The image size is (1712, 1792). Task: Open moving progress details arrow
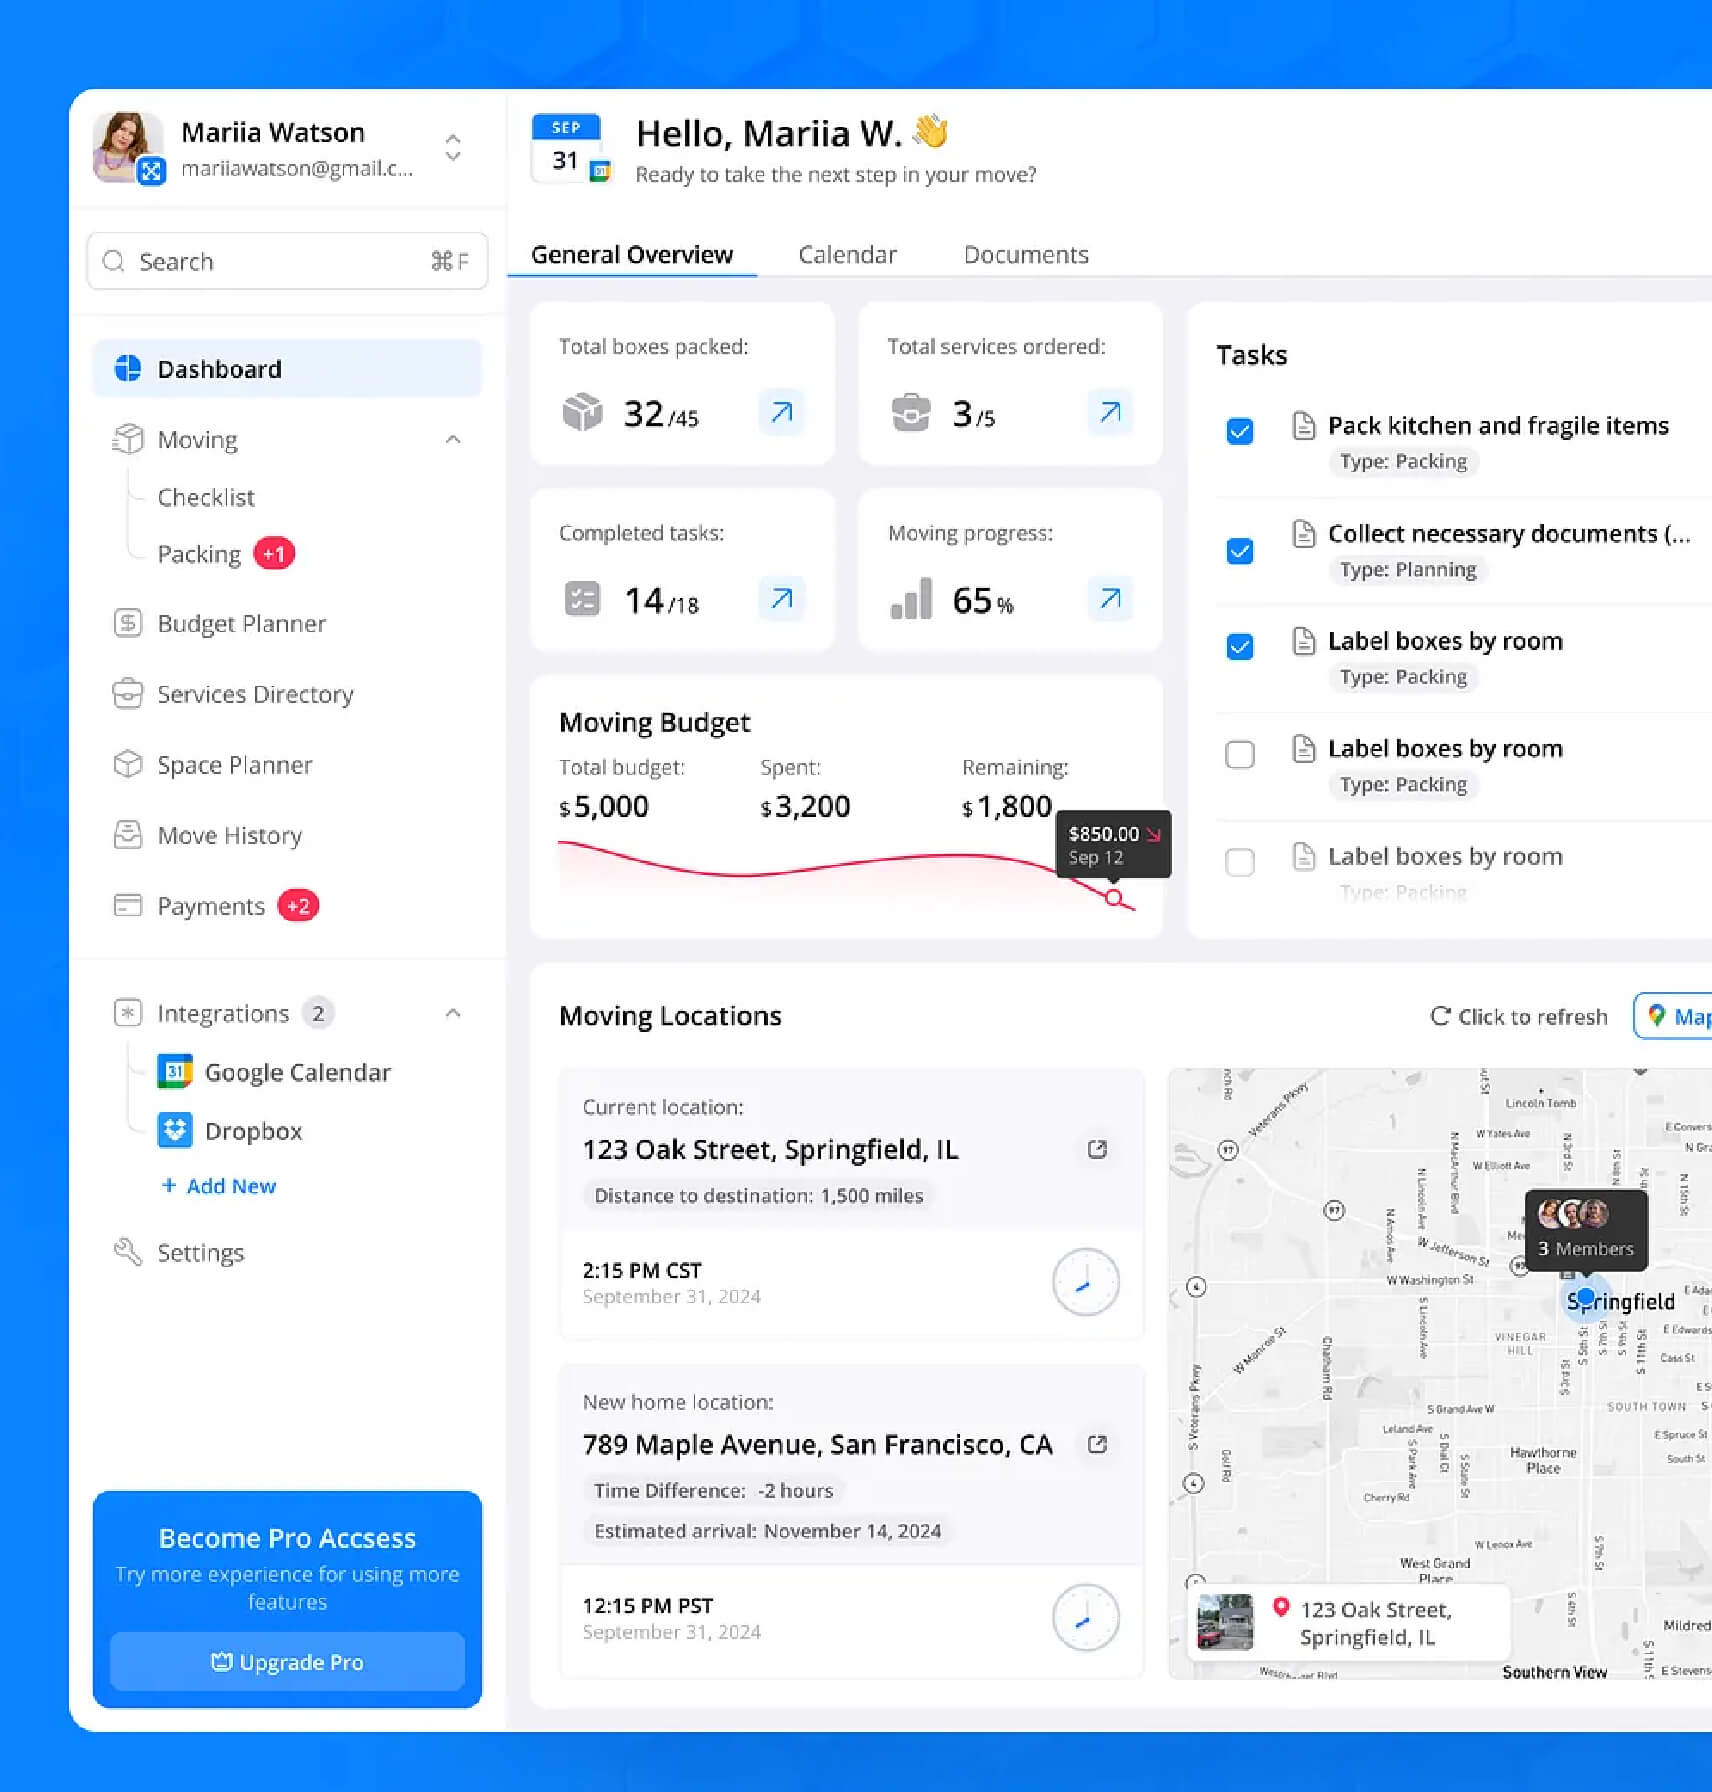pos(1110,598)
